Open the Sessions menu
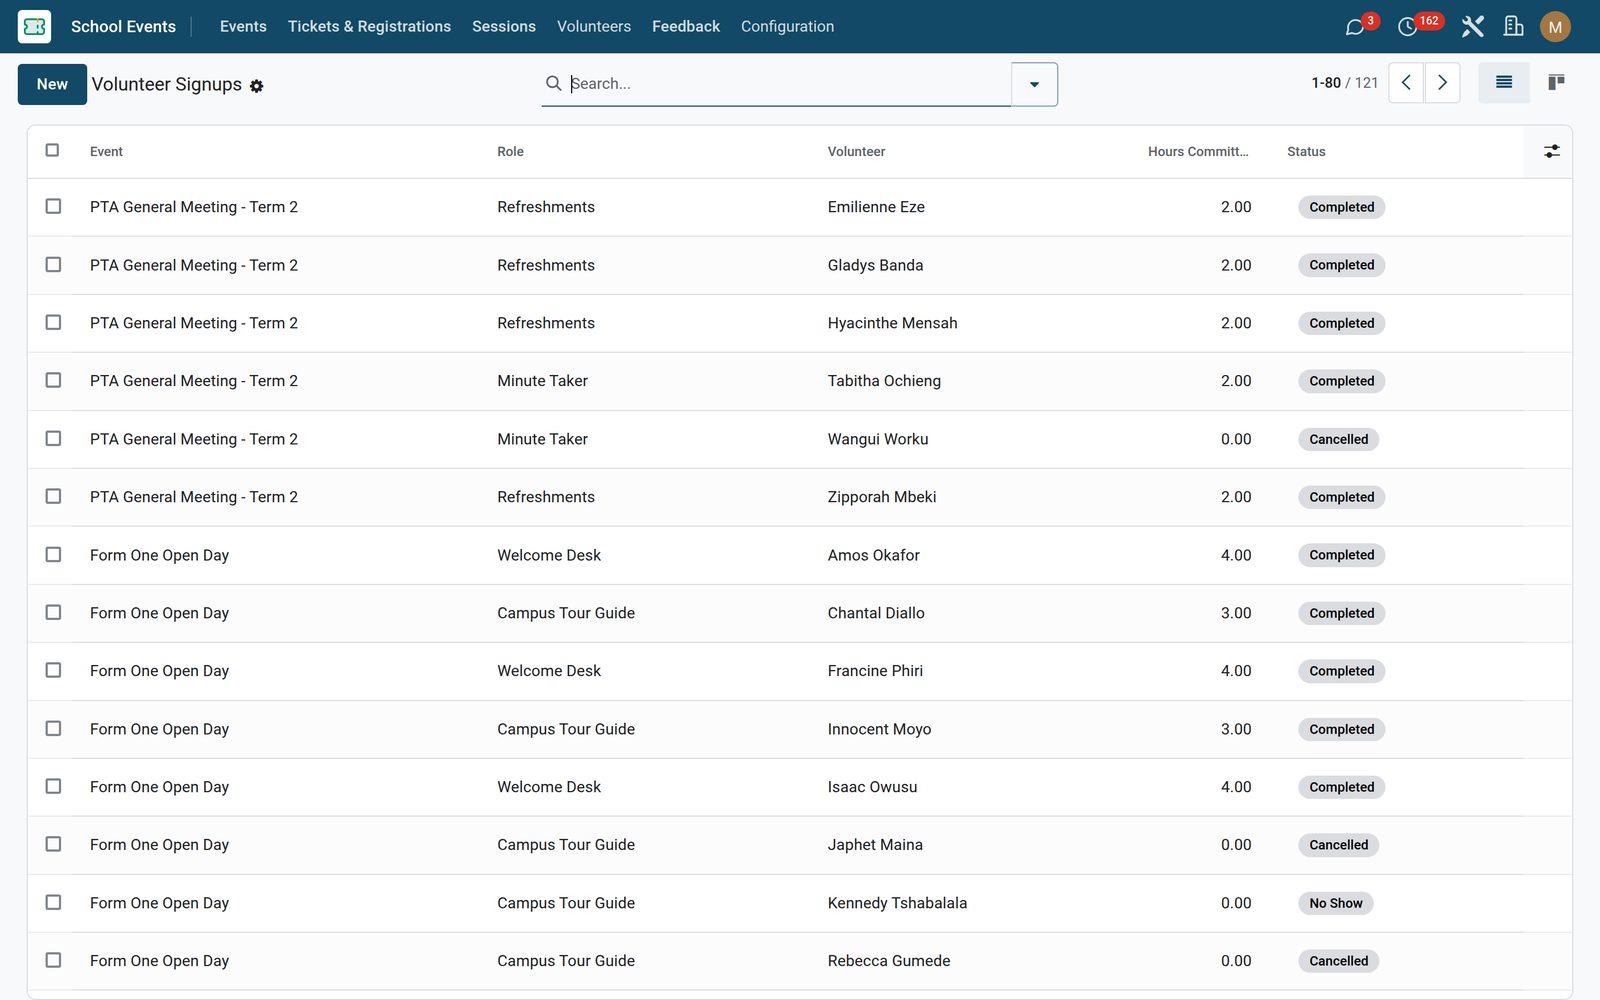 point(504,26)
